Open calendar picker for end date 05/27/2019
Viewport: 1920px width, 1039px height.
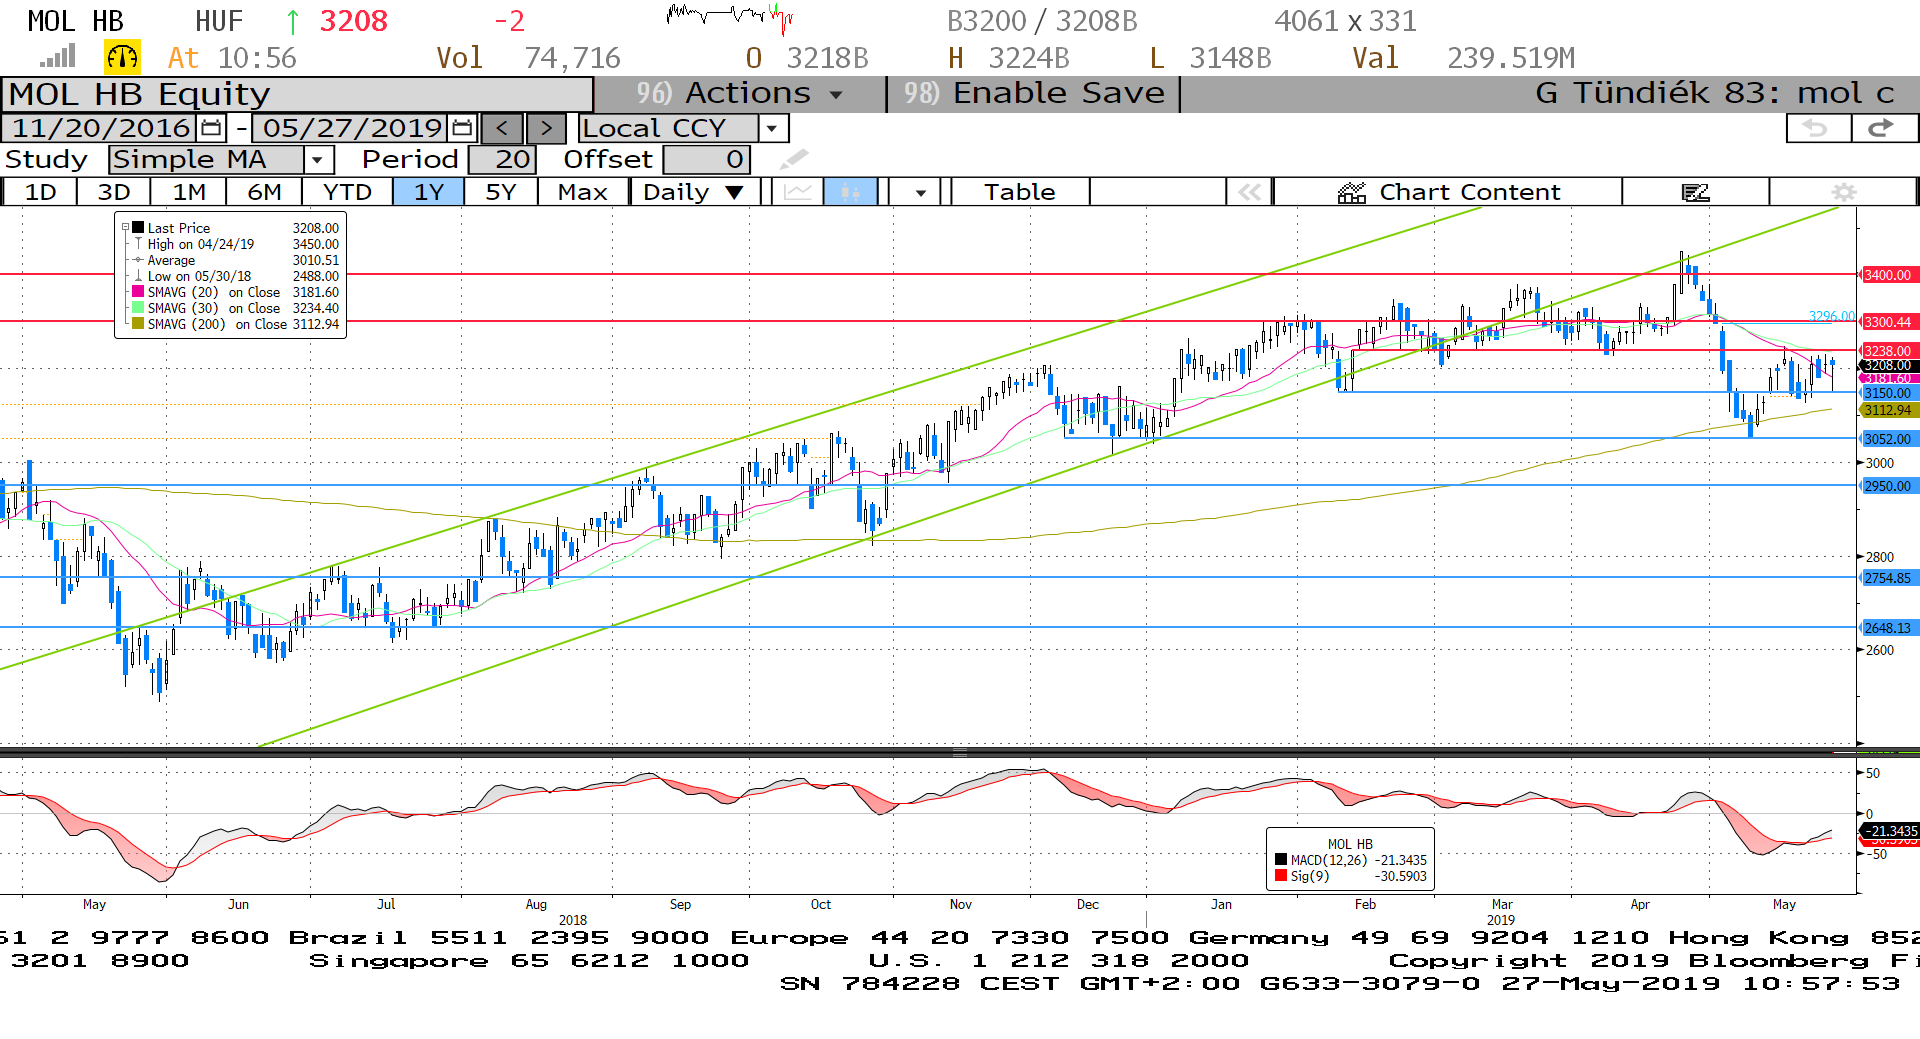[462, 128]
